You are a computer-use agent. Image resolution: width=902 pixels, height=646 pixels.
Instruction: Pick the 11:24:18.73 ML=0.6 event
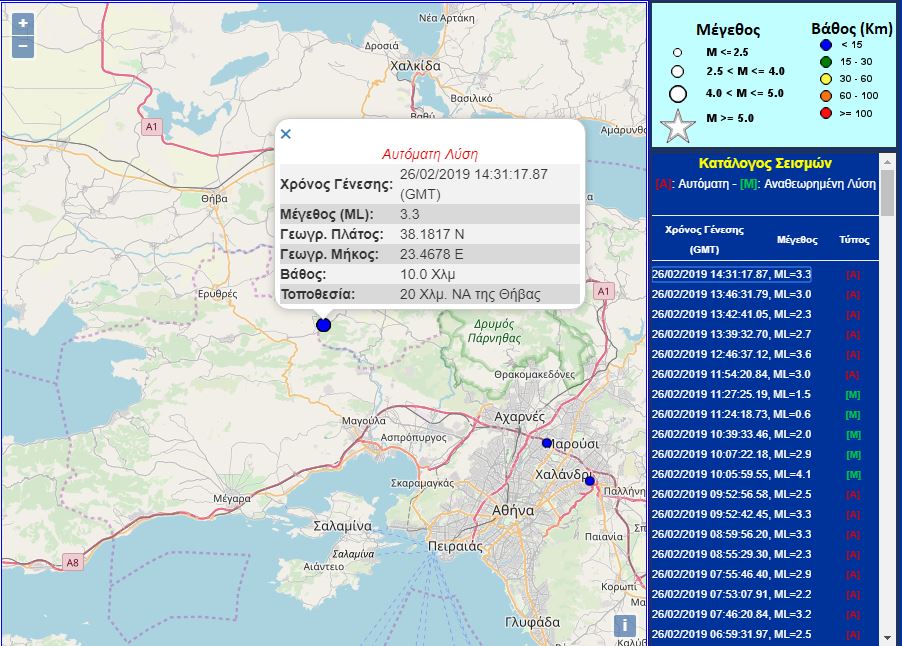[x=731, y=414]
